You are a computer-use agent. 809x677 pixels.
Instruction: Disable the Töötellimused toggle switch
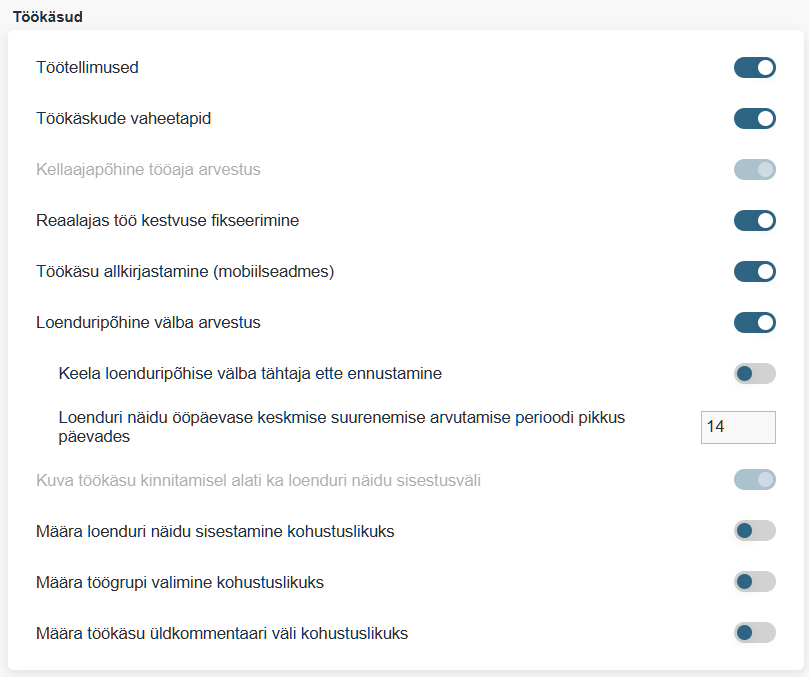pyautogui.click(x=754, y=68)
